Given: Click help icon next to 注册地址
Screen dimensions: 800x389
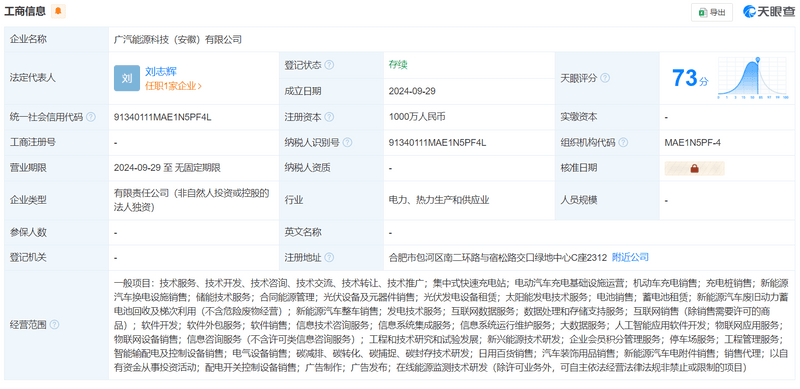Looking at the screenshot, I should pyautogui.click(x=329, y=257).
